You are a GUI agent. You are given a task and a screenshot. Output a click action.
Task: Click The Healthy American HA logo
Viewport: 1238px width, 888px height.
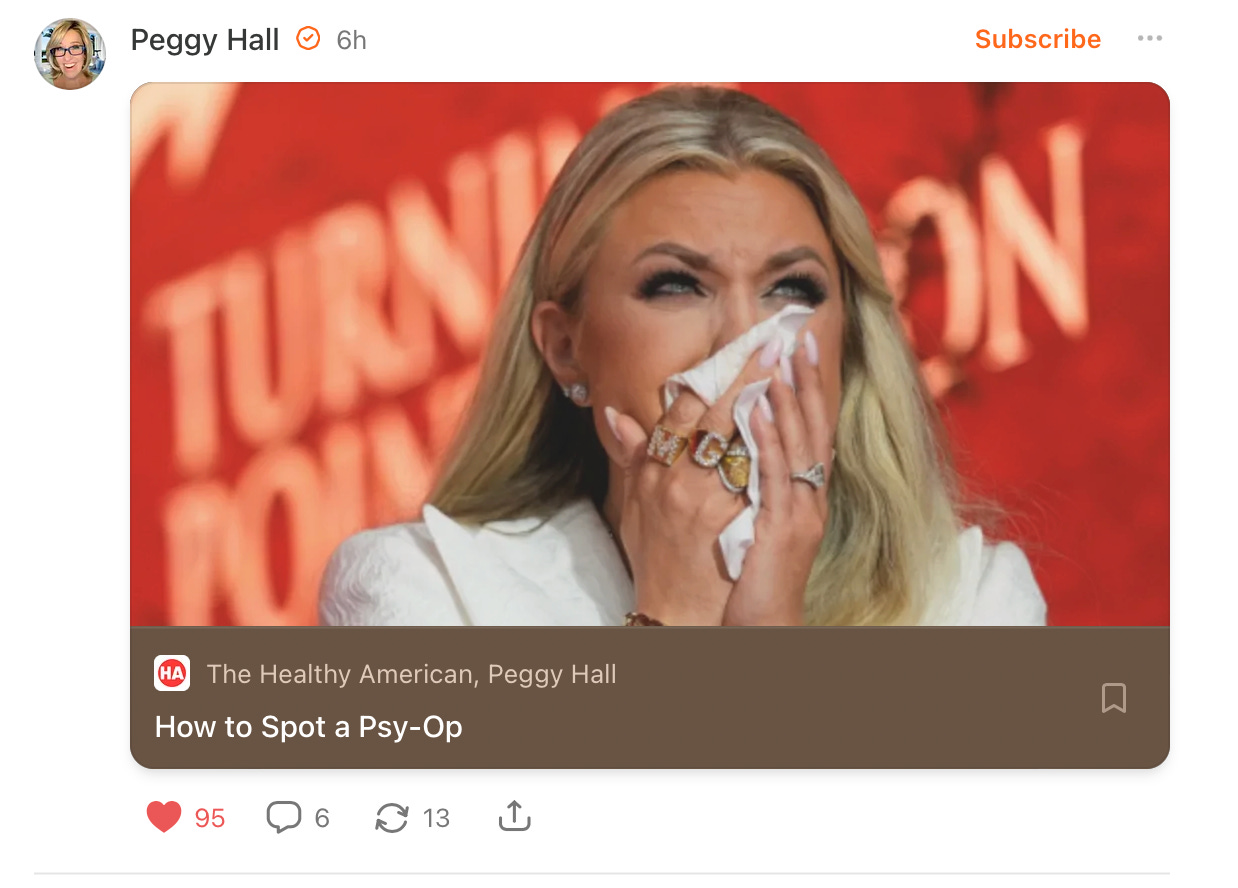(172, 673)
